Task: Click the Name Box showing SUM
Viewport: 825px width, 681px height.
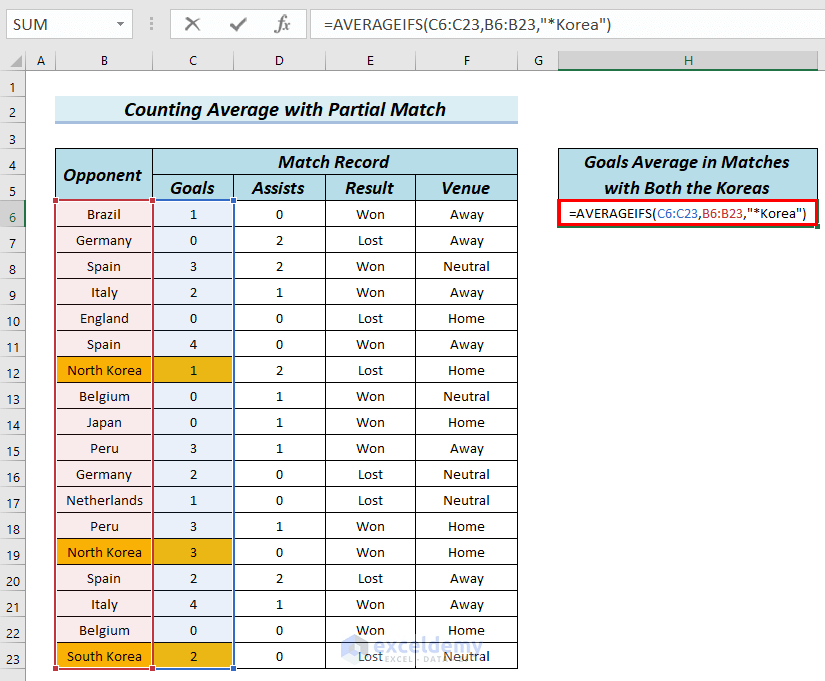Action: click(60, 24)
